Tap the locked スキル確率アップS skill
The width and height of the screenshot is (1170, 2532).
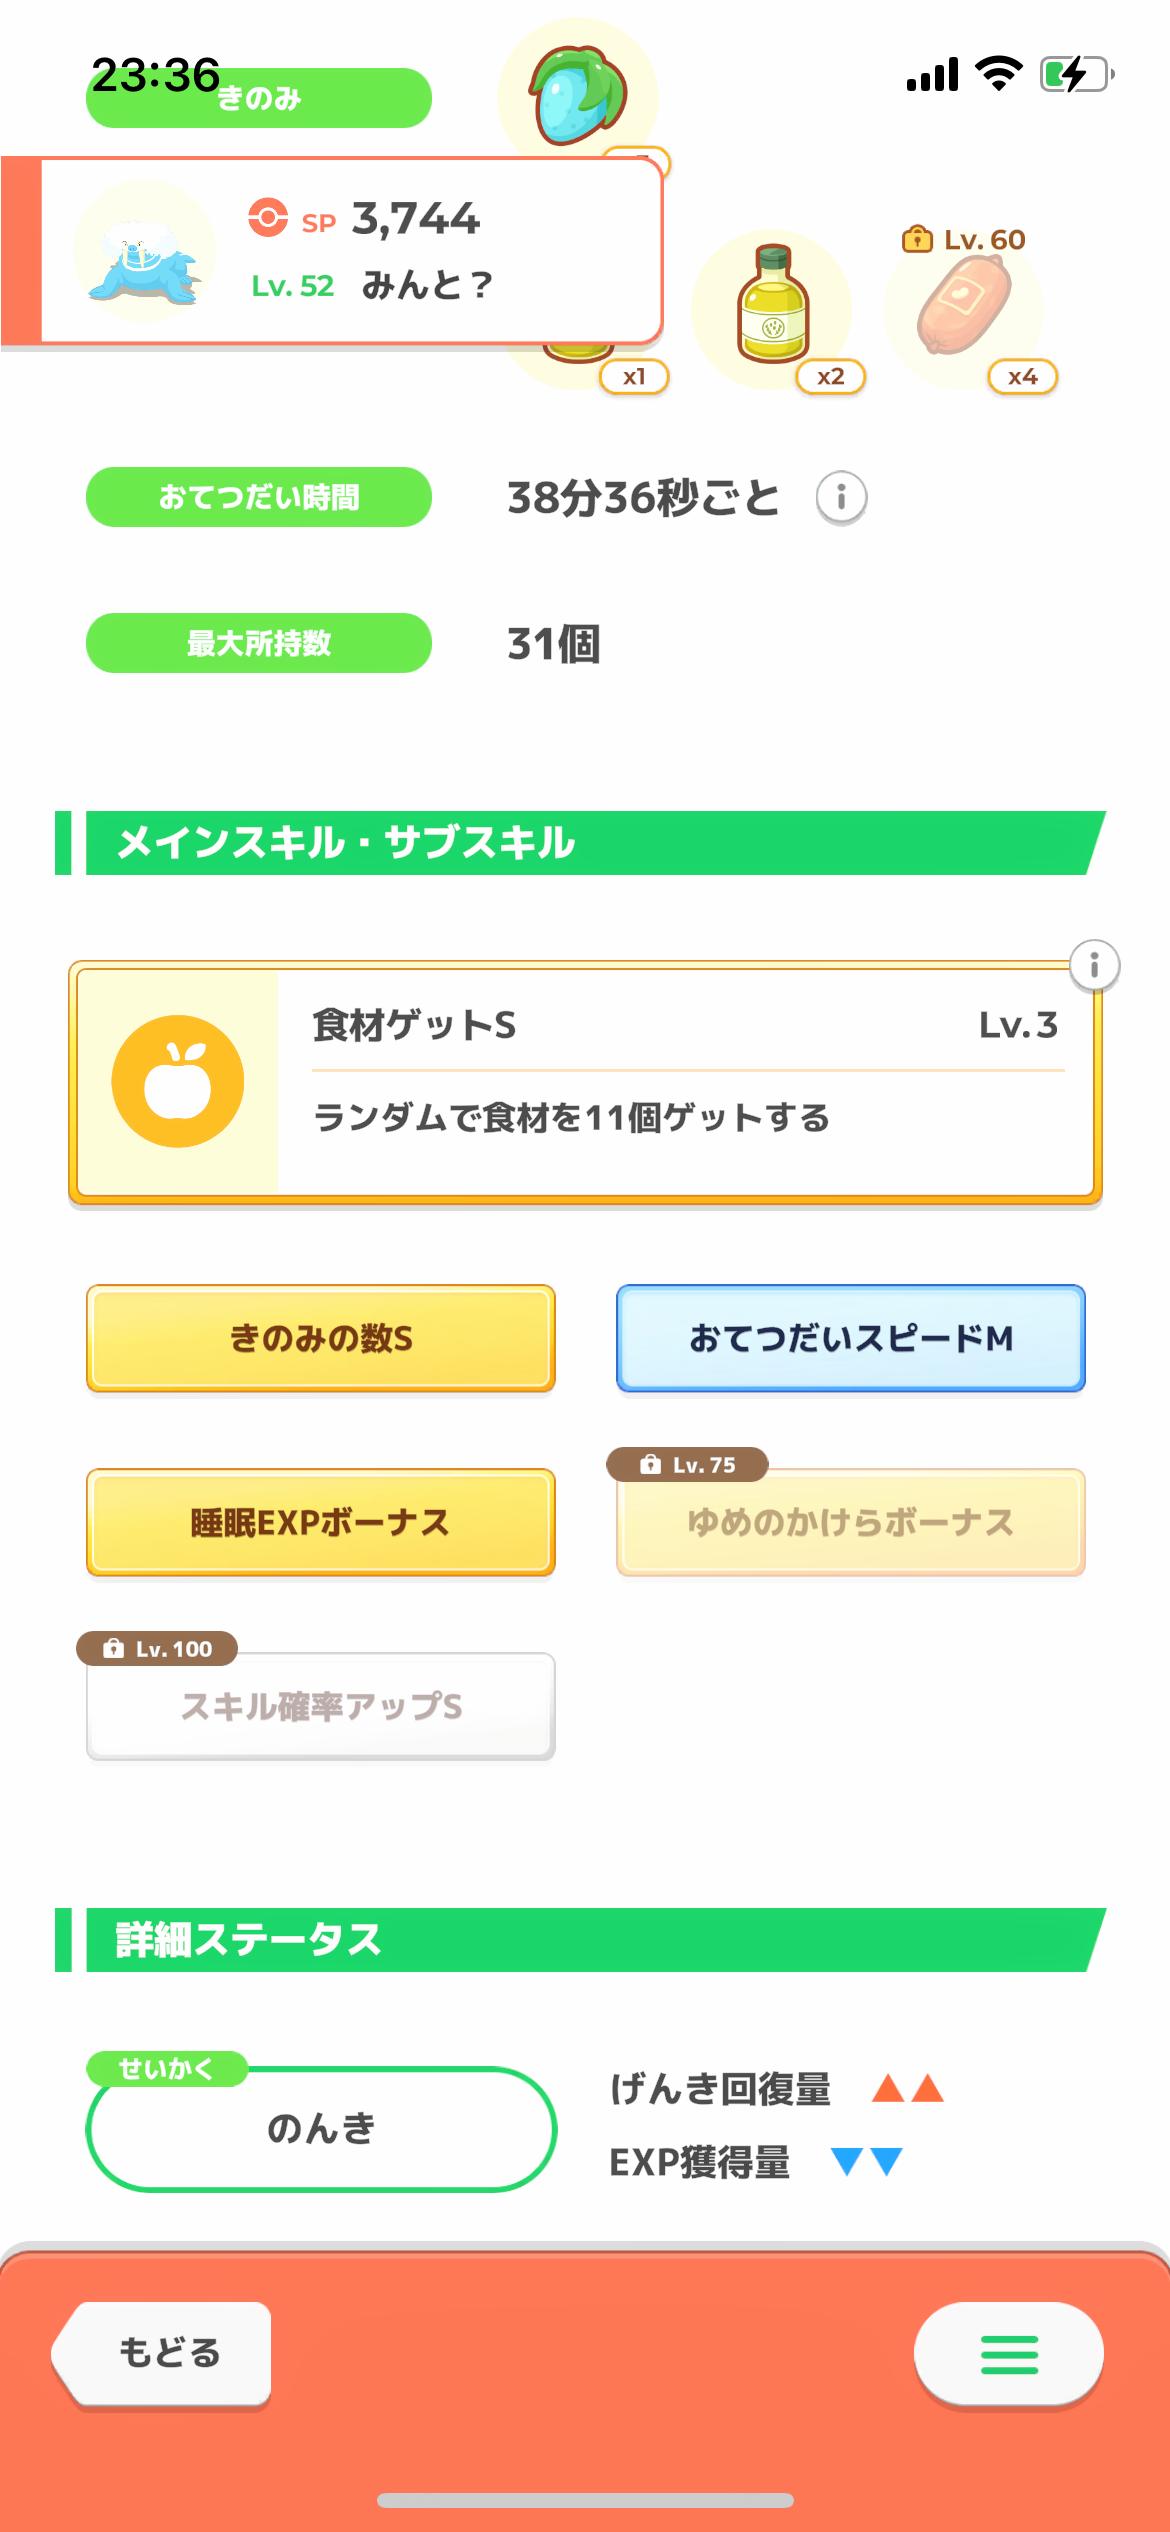click(321, 1706)
